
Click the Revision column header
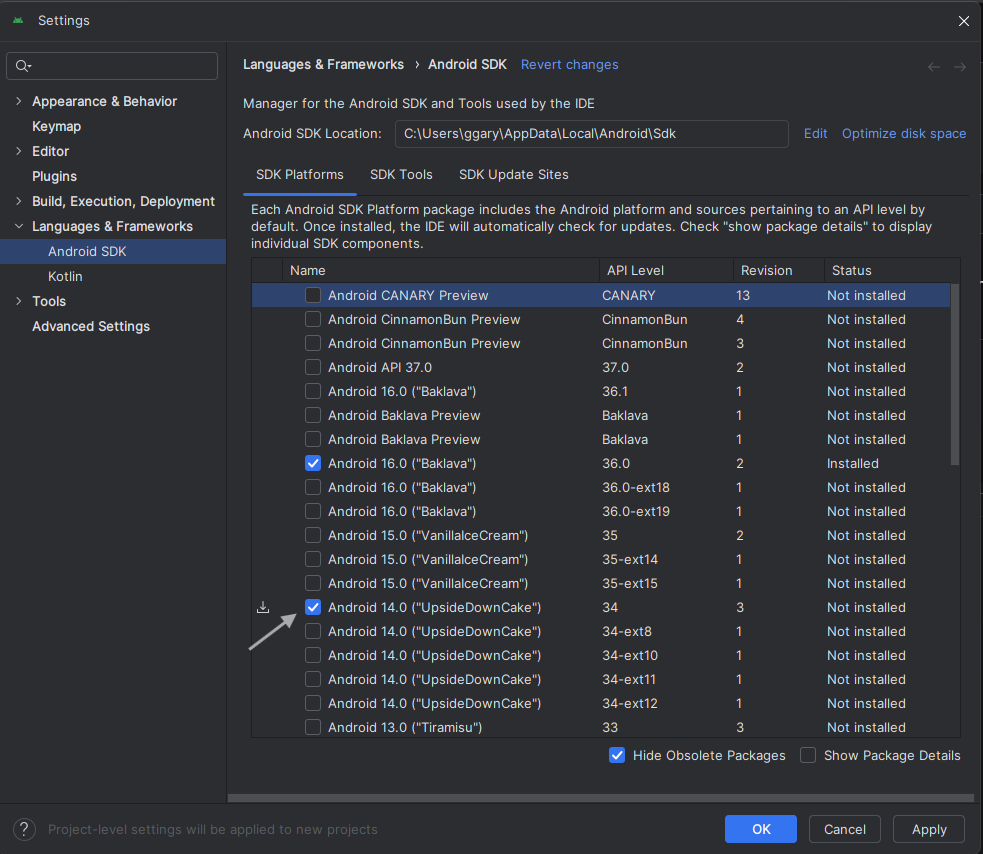click(779, 270)
